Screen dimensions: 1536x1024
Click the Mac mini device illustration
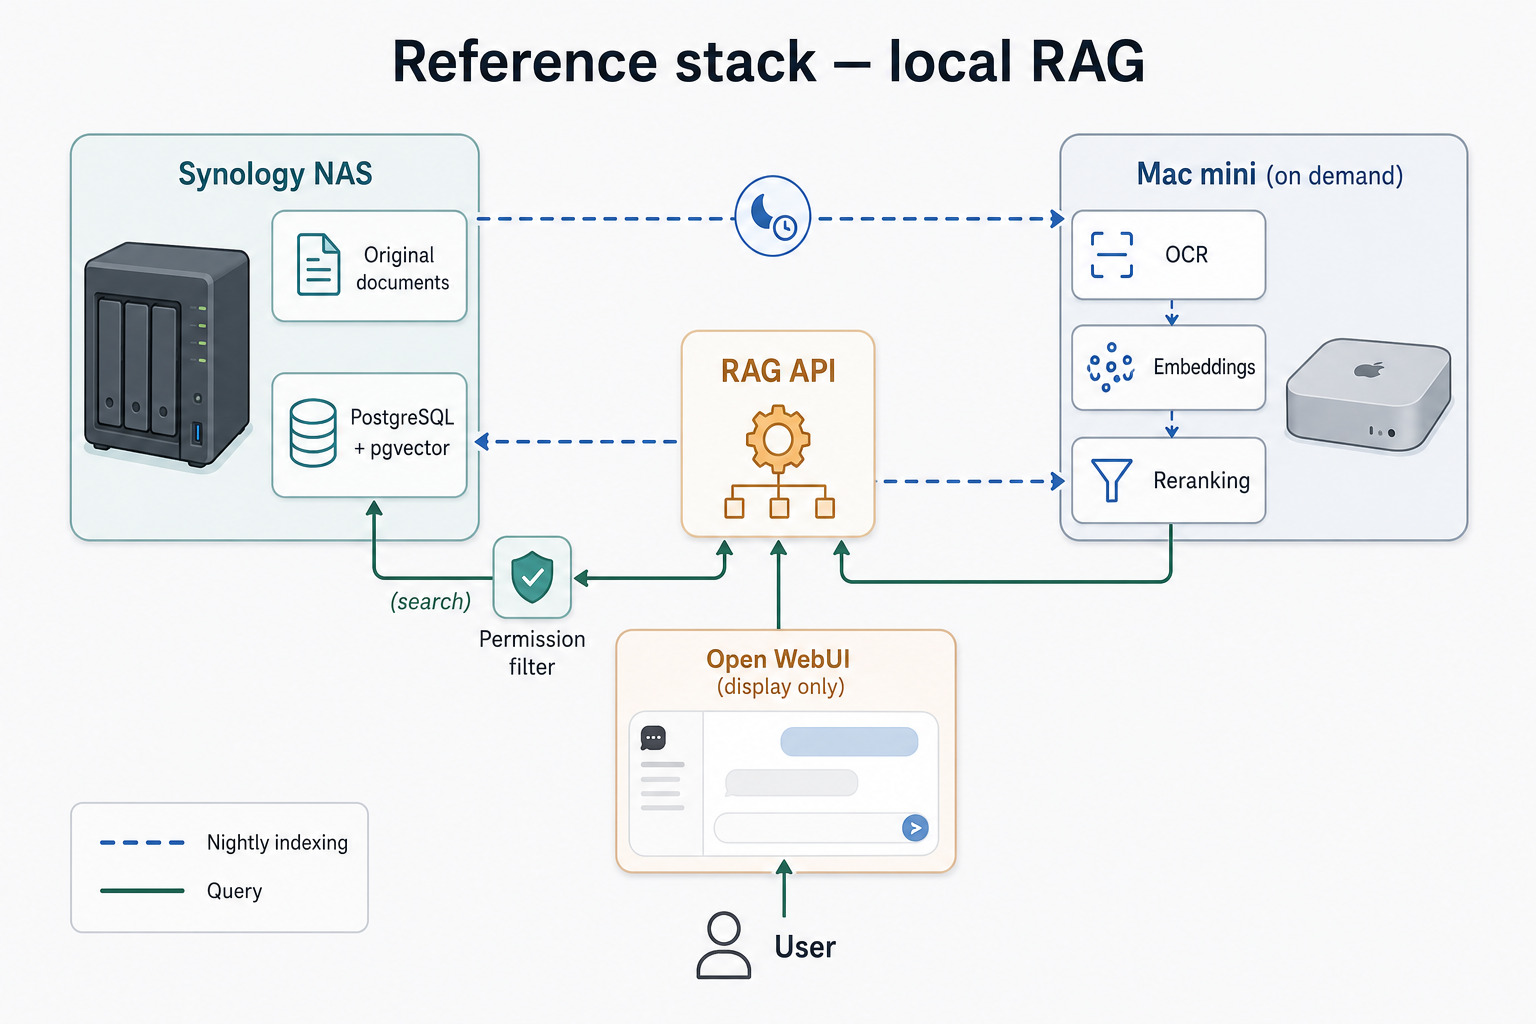point(1368,393)
